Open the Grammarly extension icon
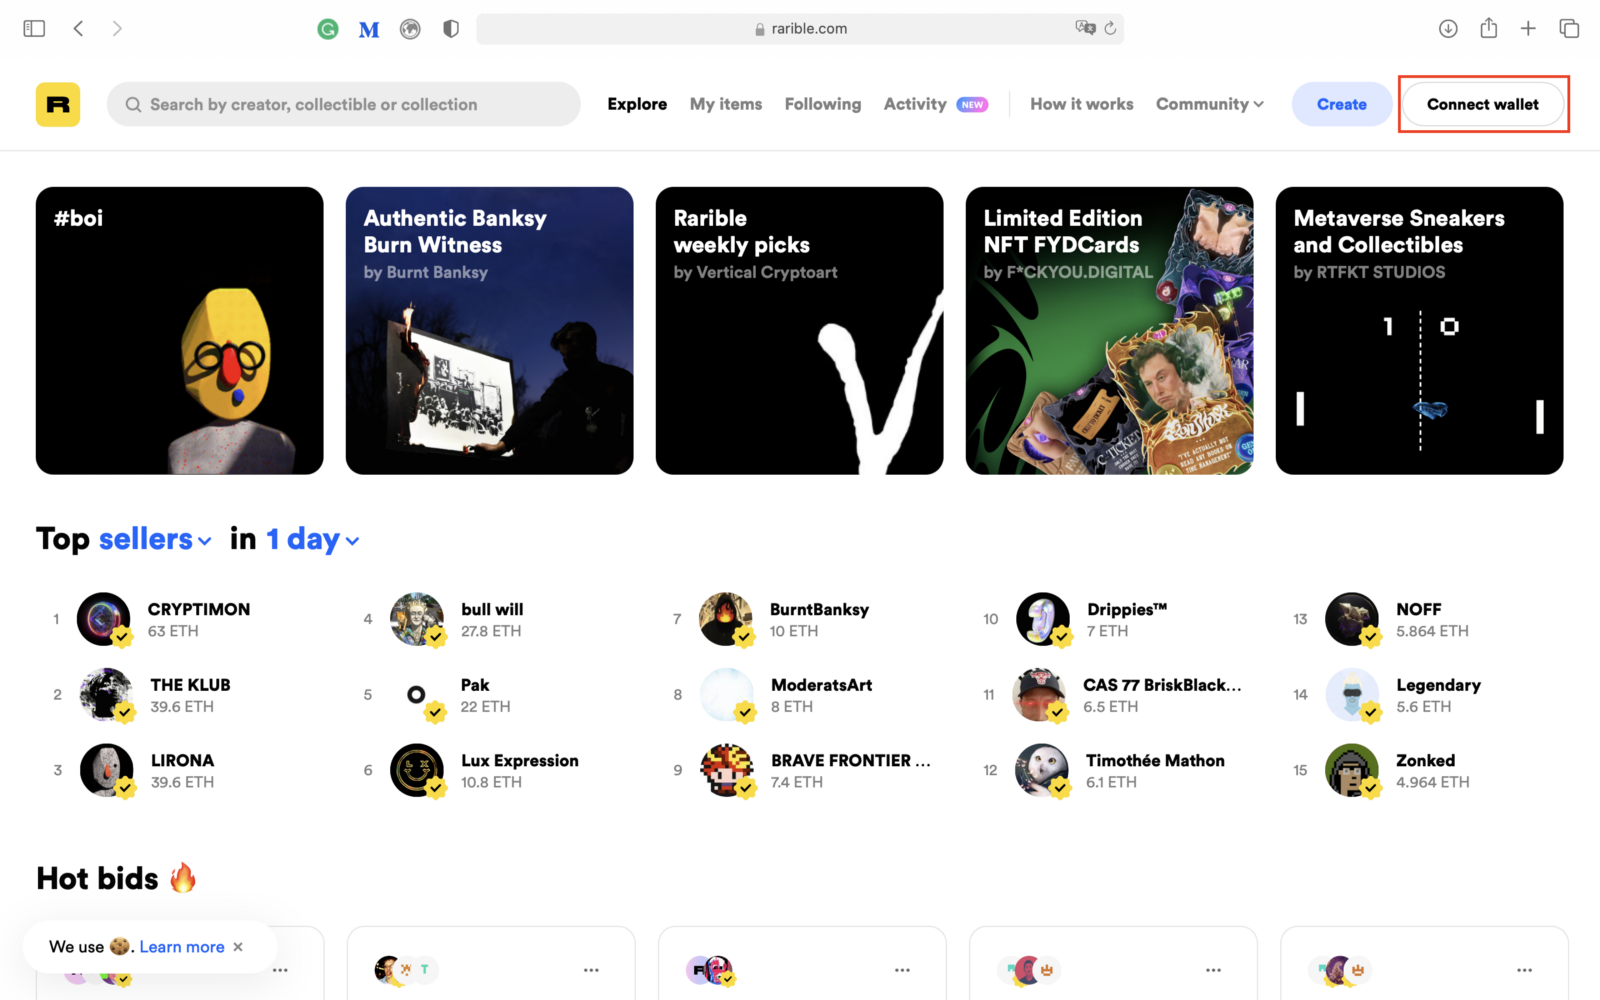This screenshot has width=1600, height=1000. point(328,29)
